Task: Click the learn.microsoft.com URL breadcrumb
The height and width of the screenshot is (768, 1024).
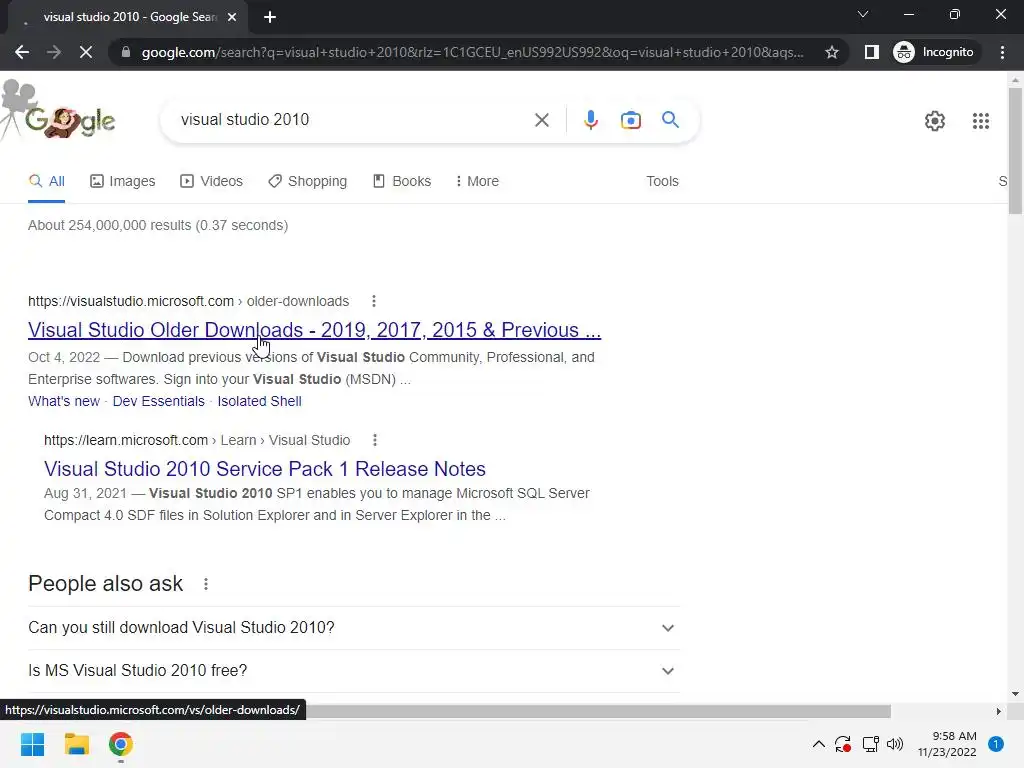Action: [197, 440]
